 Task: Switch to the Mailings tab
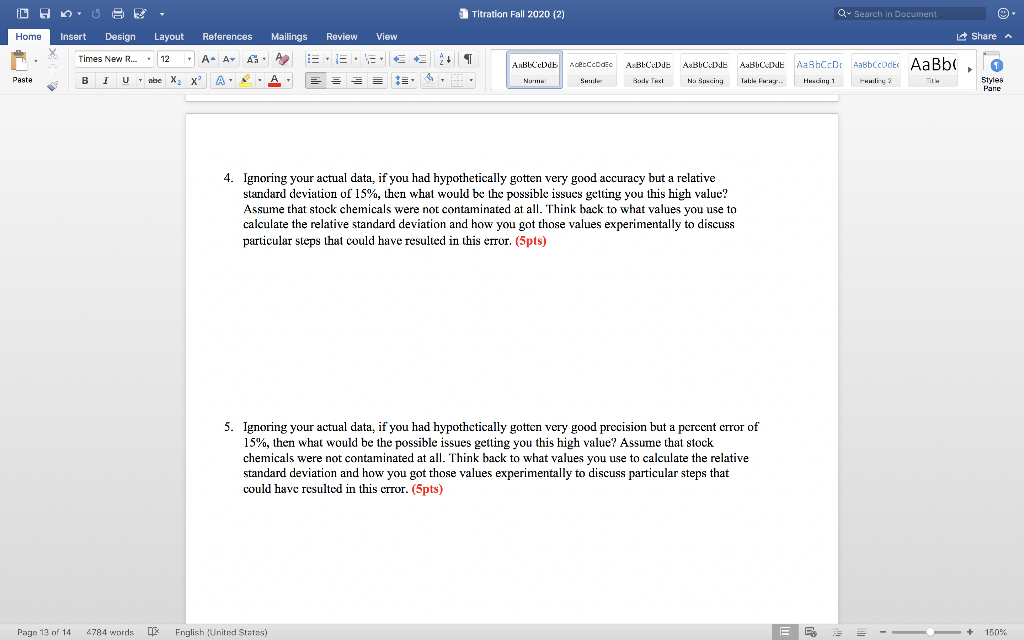coord(289,36)
